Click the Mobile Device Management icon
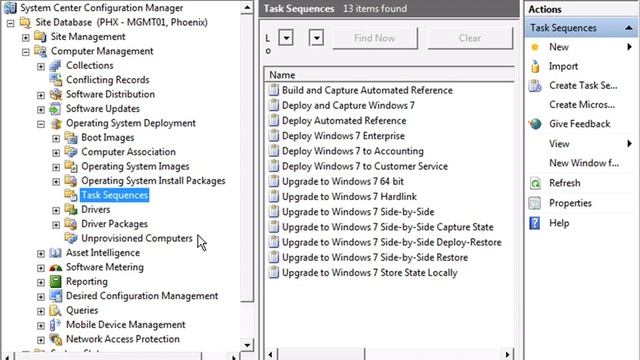The height and width of the screenshot is (360, 640). (x=56, y=324)
